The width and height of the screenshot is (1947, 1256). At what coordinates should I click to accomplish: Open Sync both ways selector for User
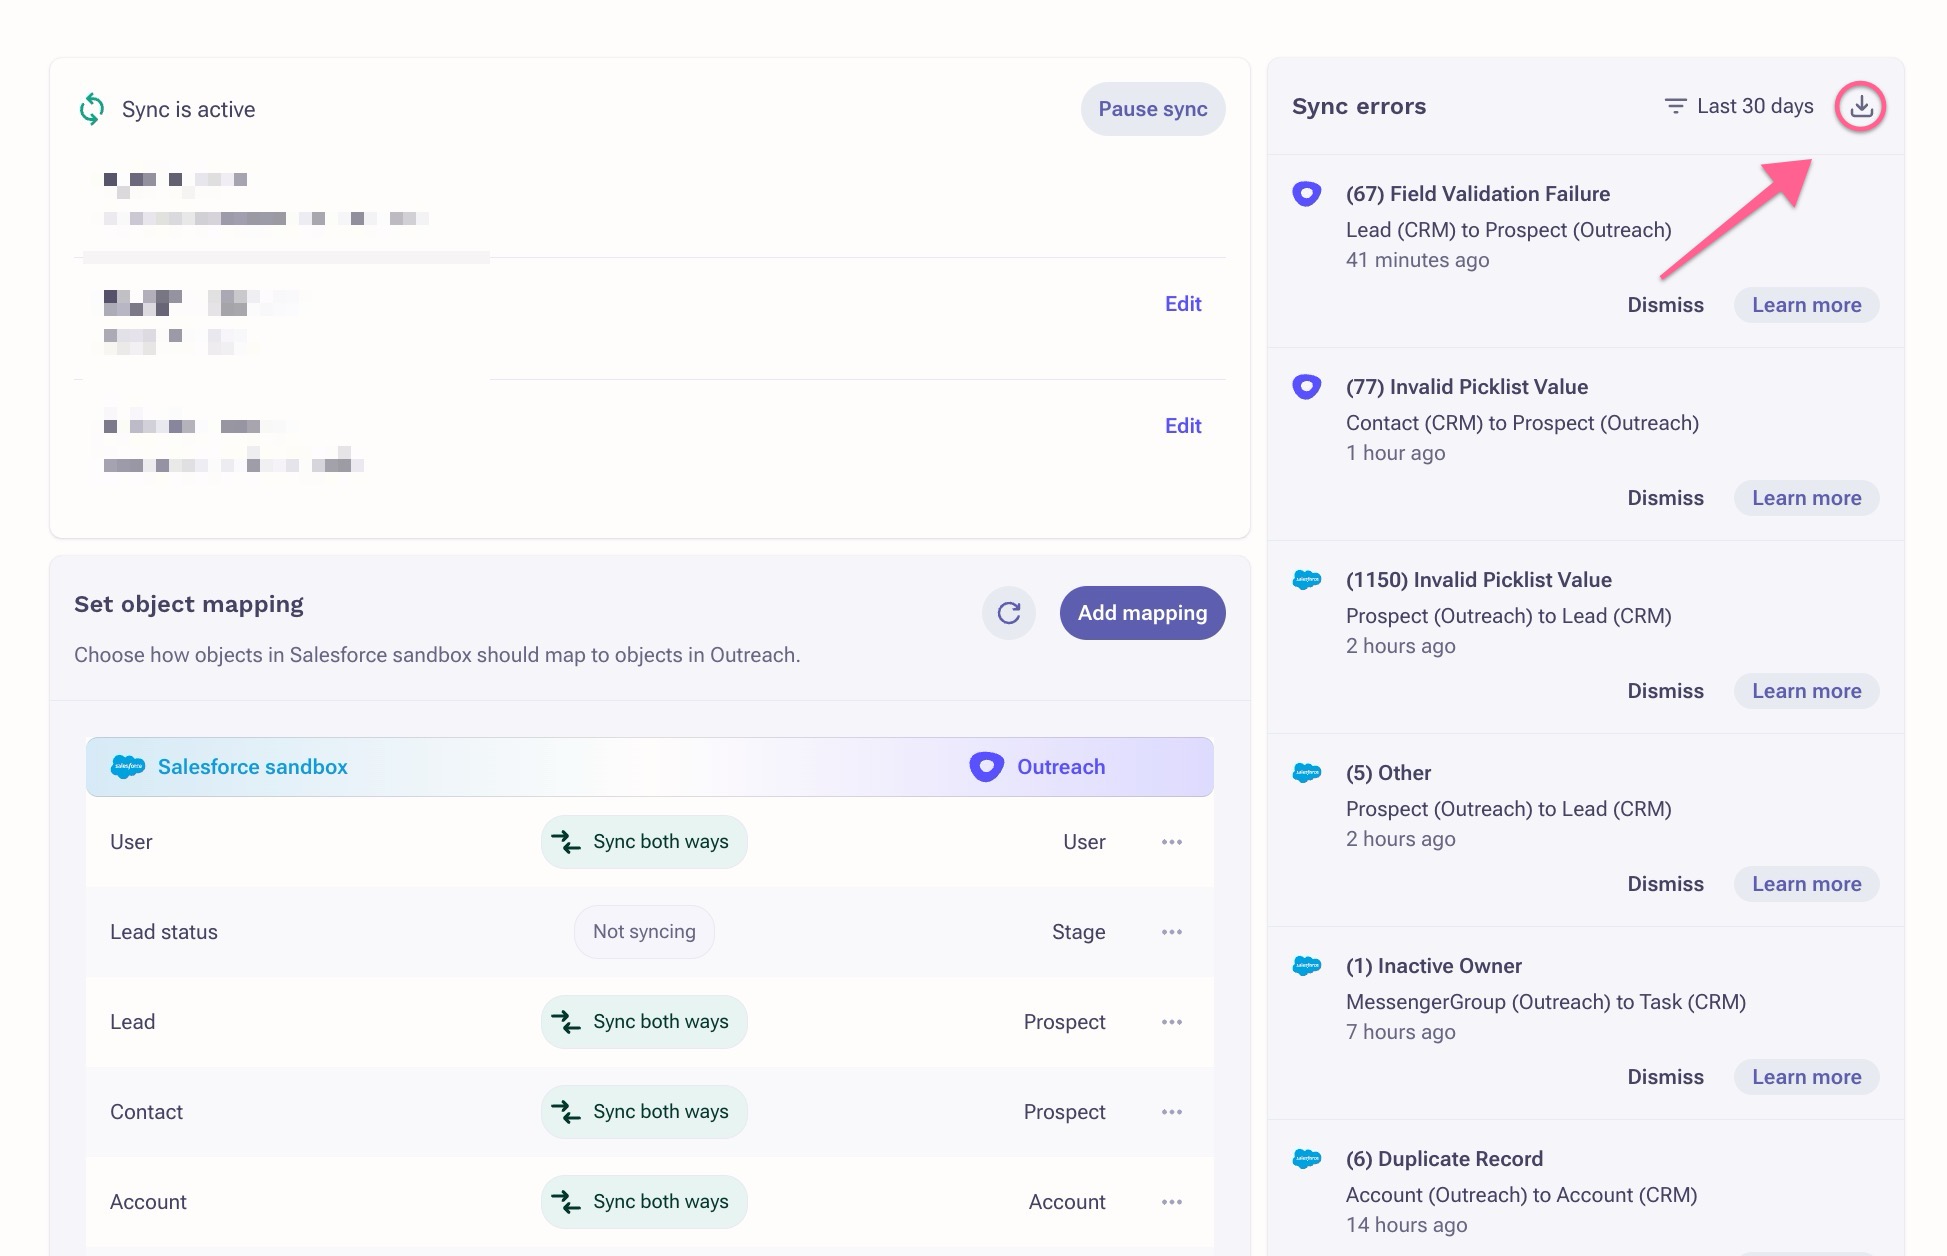(x=644, y=842)
